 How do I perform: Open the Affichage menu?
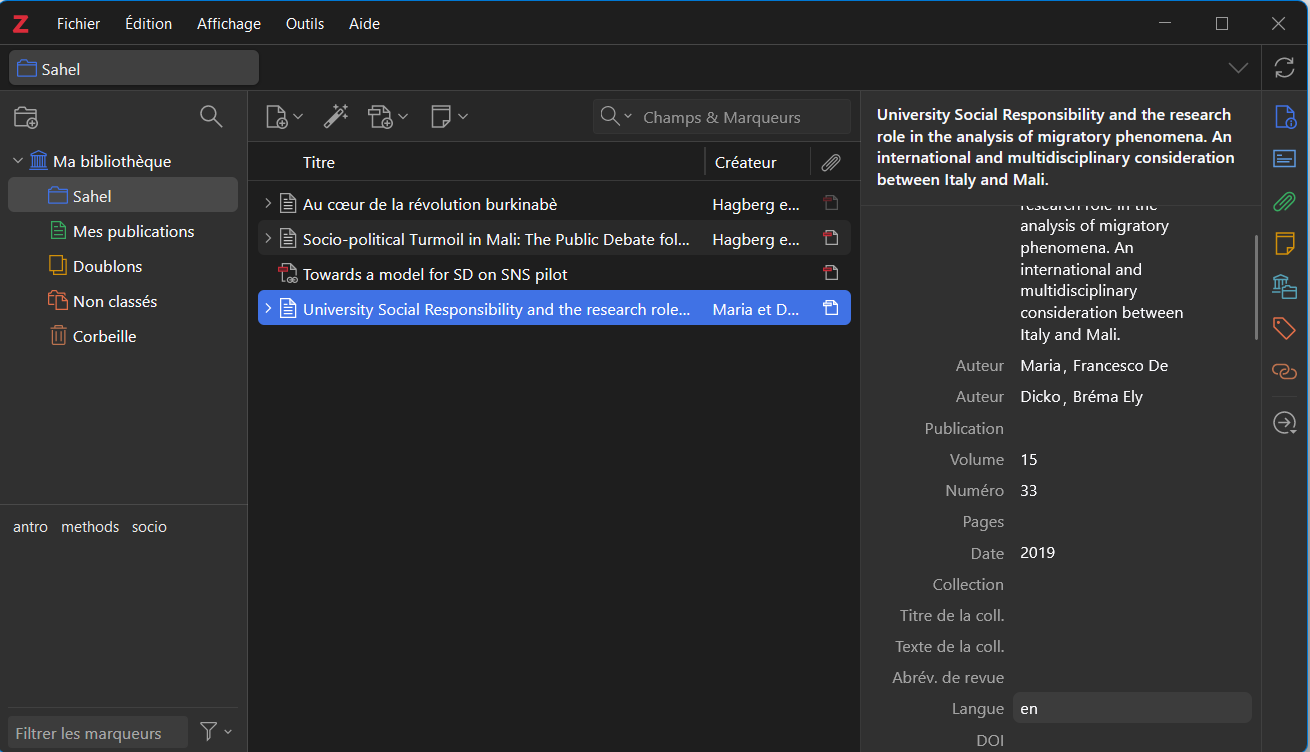228,23
